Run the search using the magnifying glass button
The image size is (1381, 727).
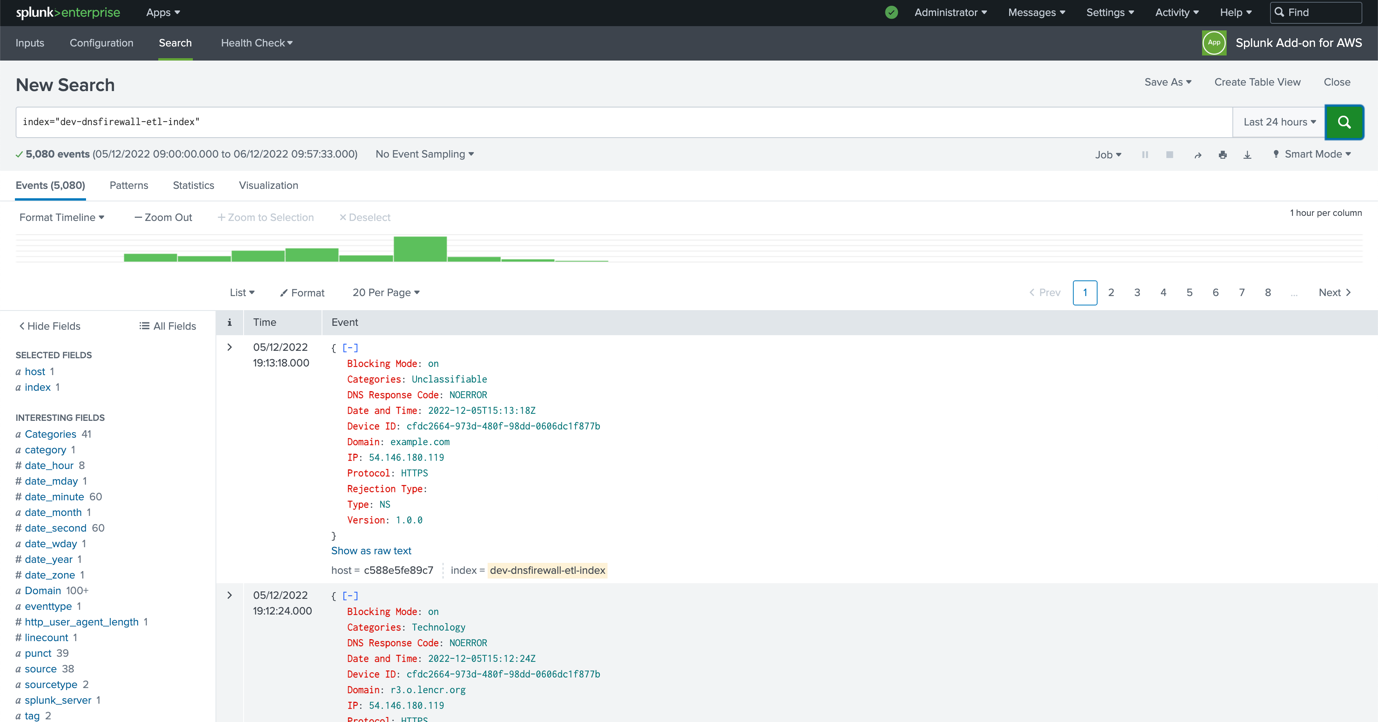(x=1344, y=121)
